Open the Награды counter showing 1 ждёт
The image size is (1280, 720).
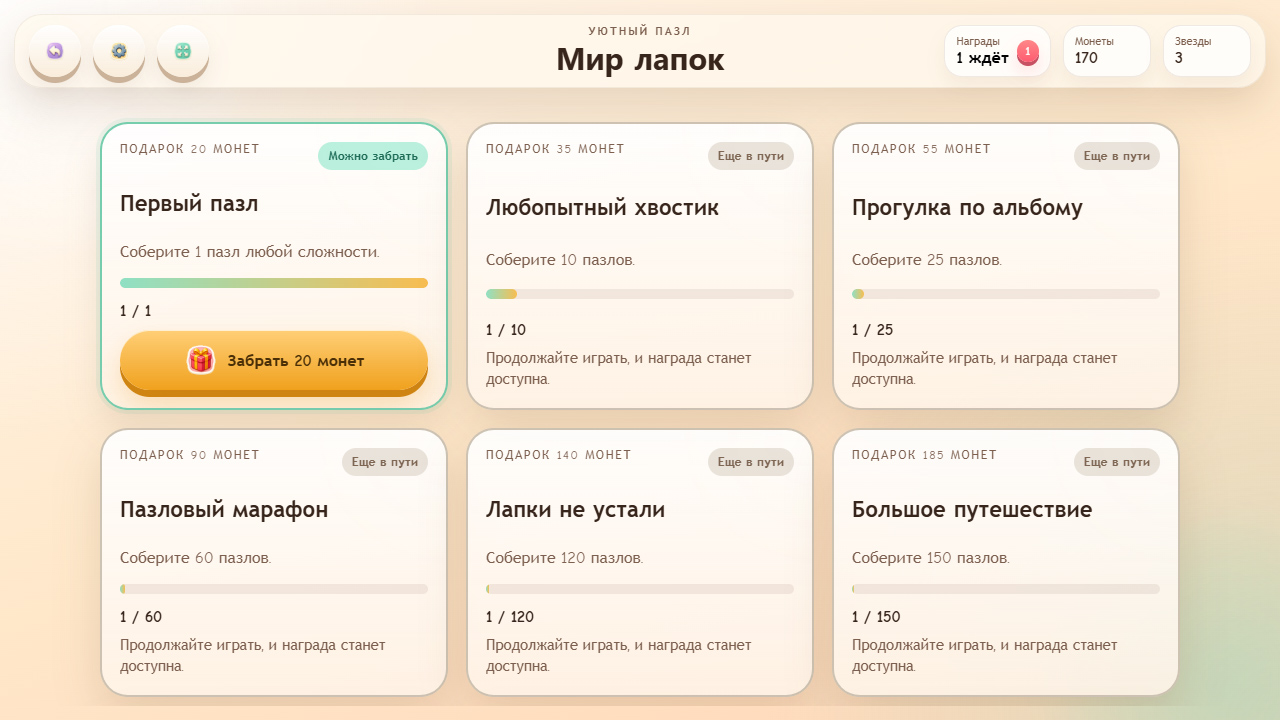tap(997, 51)
